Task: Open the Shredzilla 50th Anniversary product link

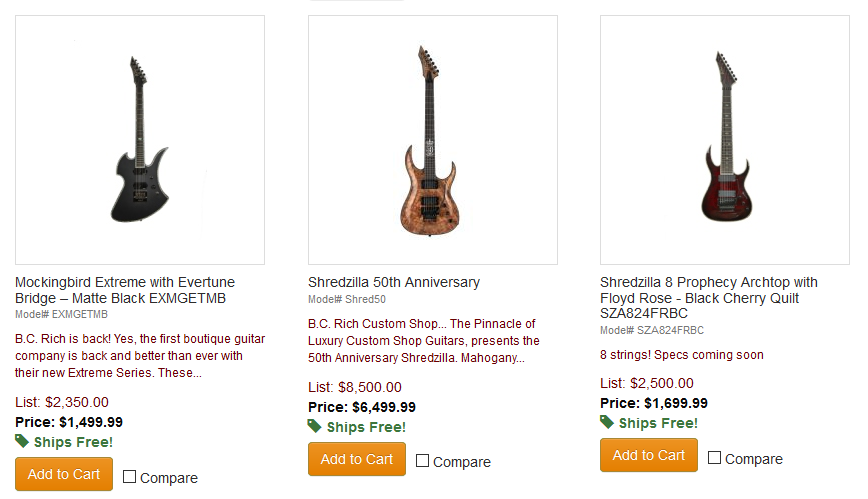Action: pyautogui.click(x=394, y=282)
